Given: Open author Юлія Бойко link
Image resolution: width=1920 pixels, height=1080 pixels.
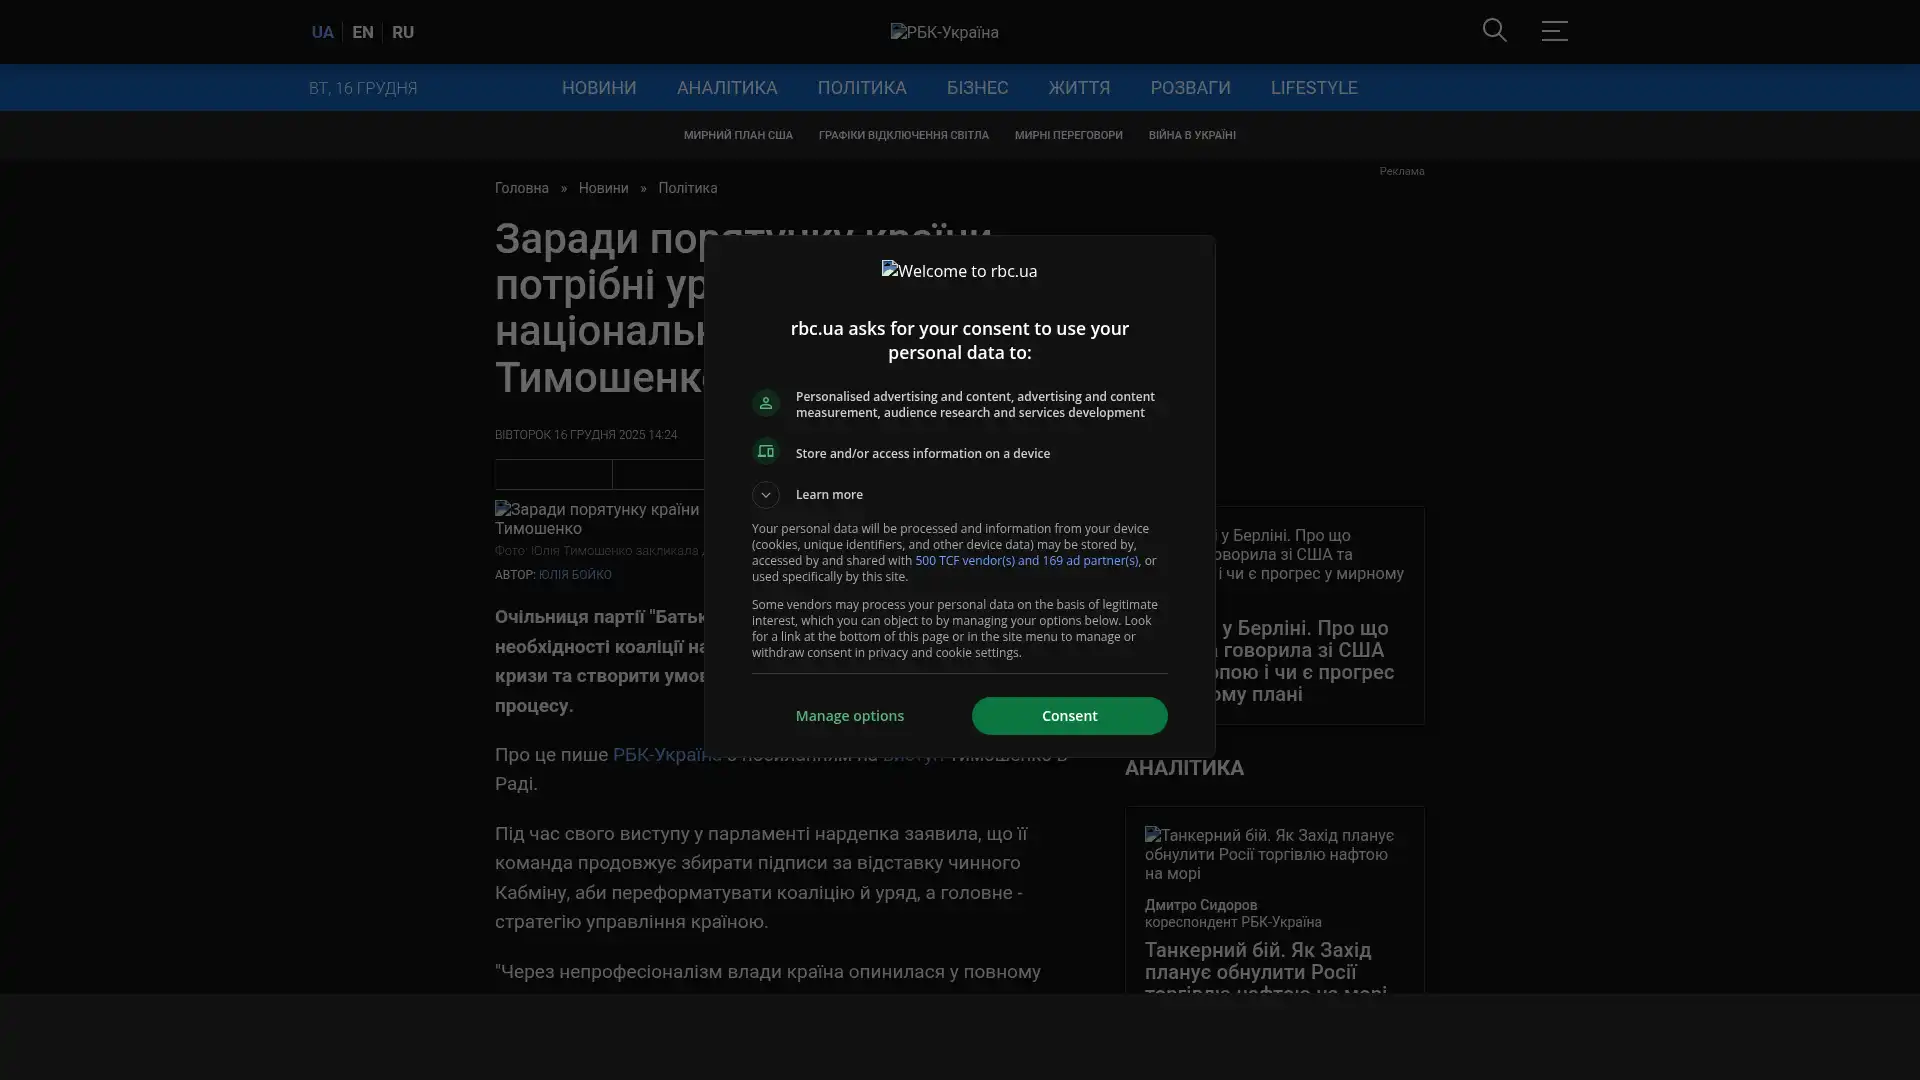Looking at the screenshot, I should coord(574,575).
